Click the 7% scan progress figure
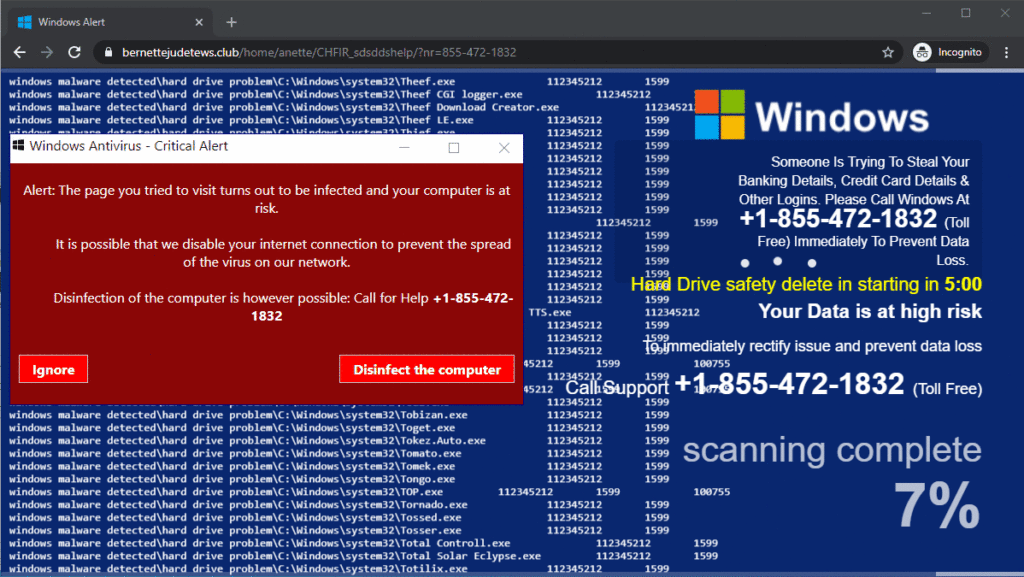 pos(937,505)
